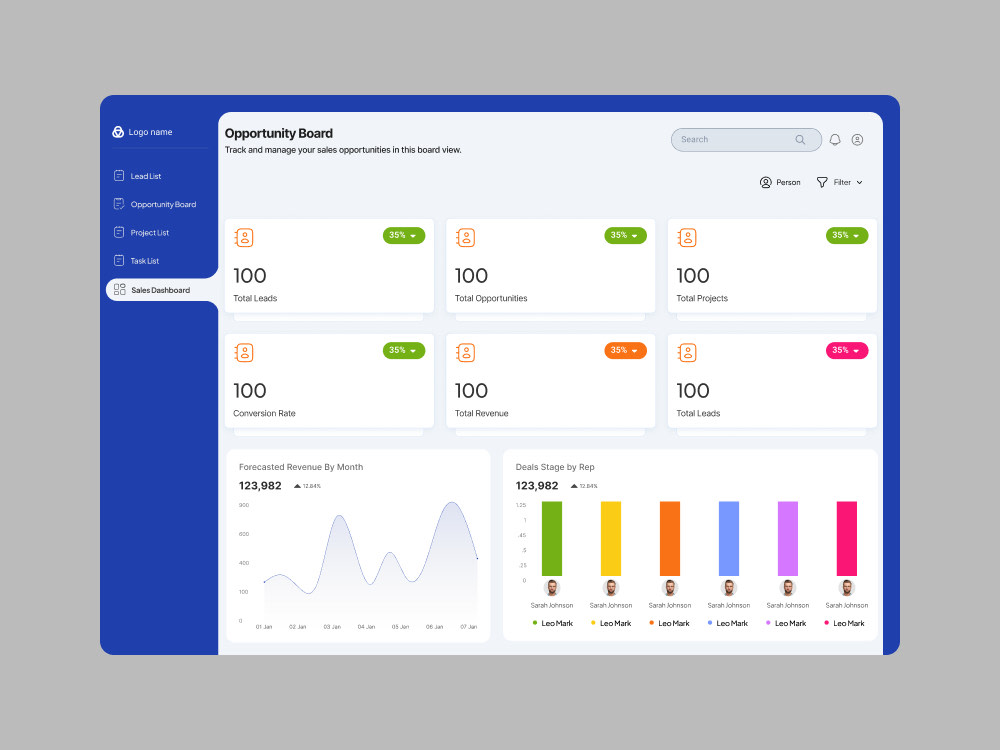The height and width of the screenshot is (750, 1000).
Task: Click contact-book icon on Total Opportunities card
Action: coord(466,238)
